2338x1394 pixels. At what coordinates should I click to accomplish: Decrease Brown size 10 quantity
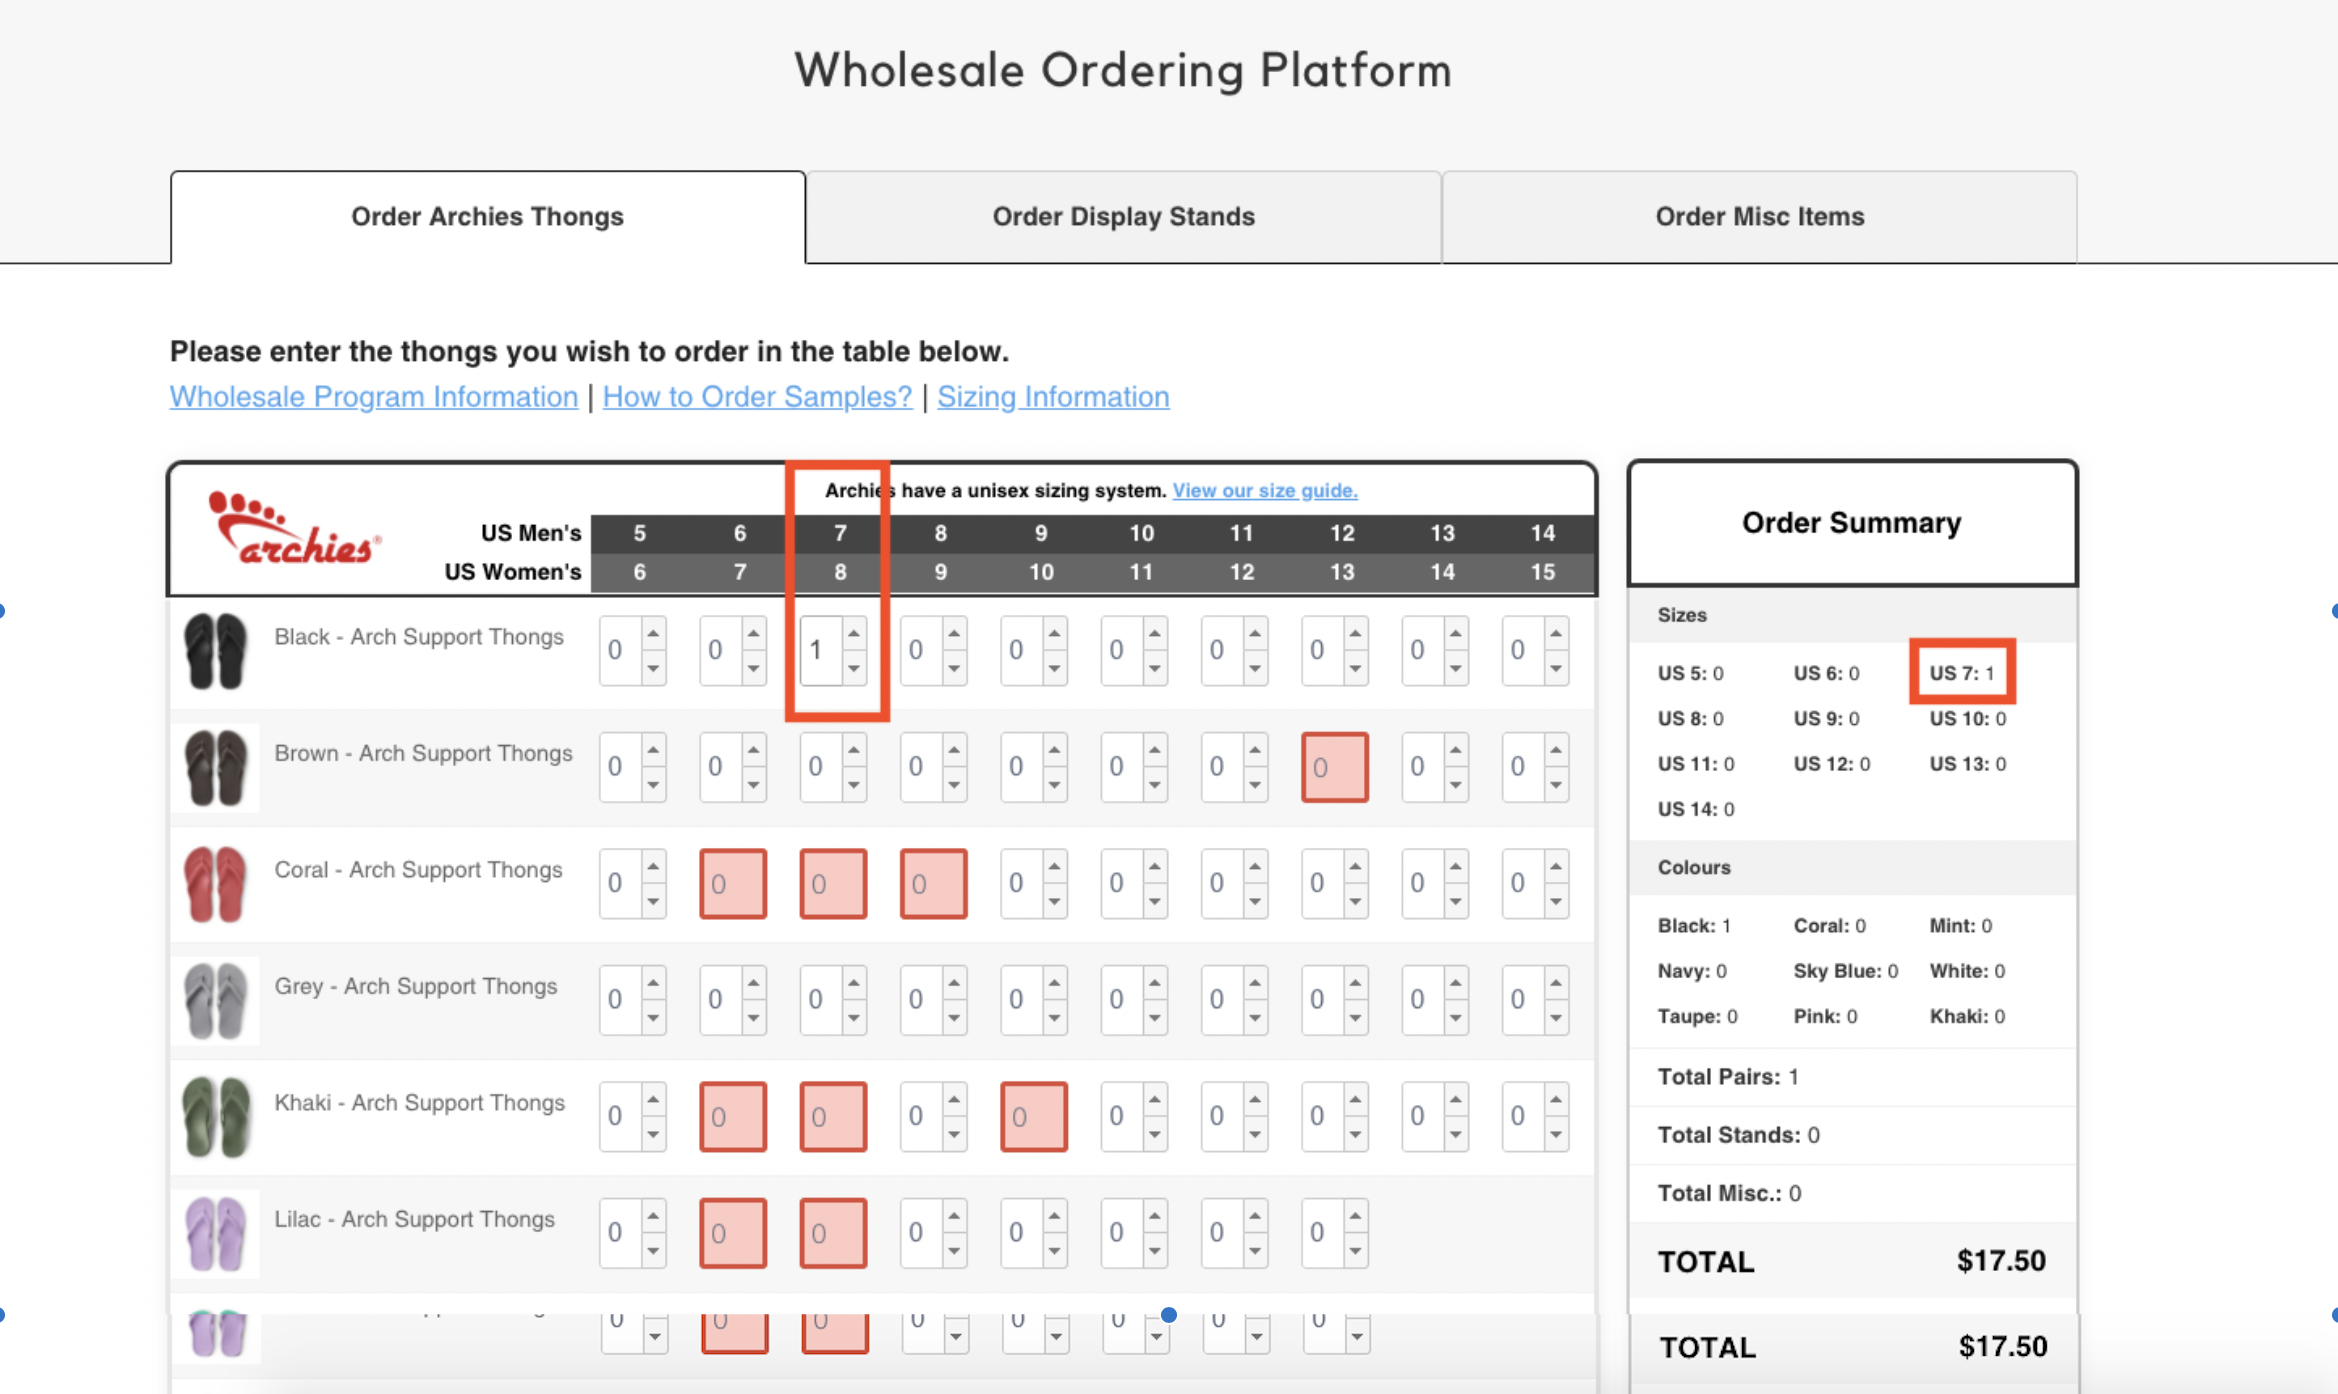coord(1155,785)
